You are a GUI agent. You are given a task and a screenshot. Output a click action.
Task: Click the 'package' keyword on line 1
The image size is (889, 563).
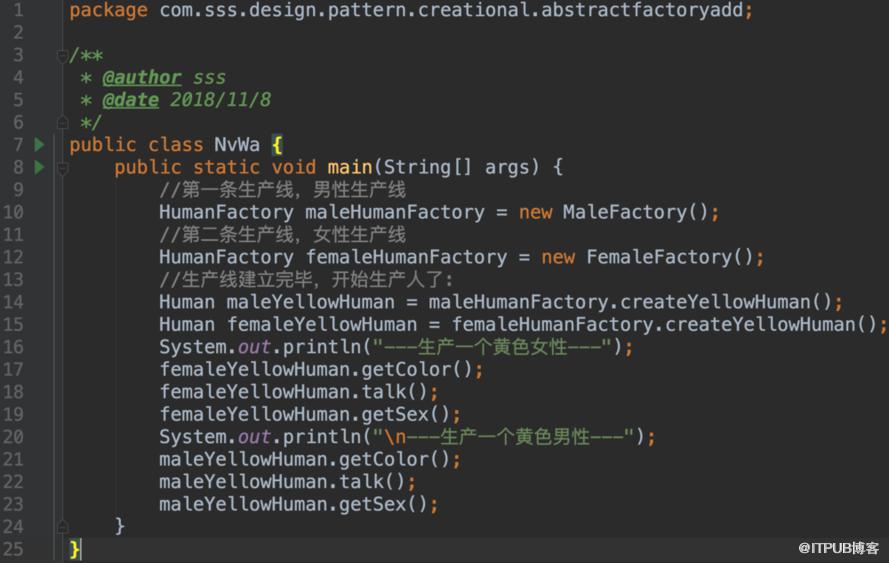click(x=108, y=10)
